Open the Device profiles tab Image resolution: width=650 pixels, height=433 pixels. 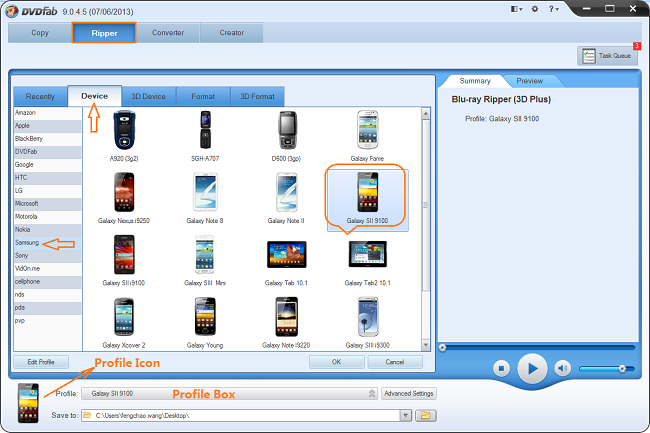tap(95, 96)
